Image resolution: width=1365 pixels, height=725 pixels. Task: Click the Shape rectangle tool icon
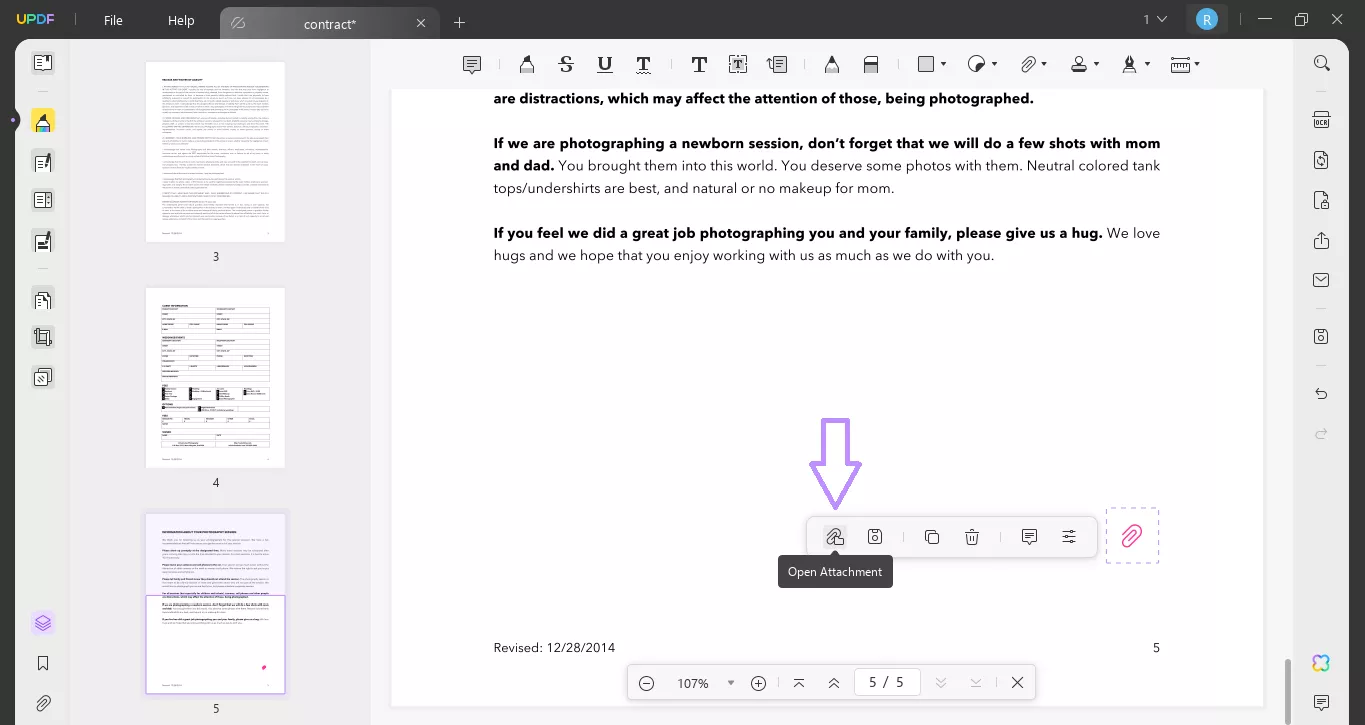pos(926,64)
